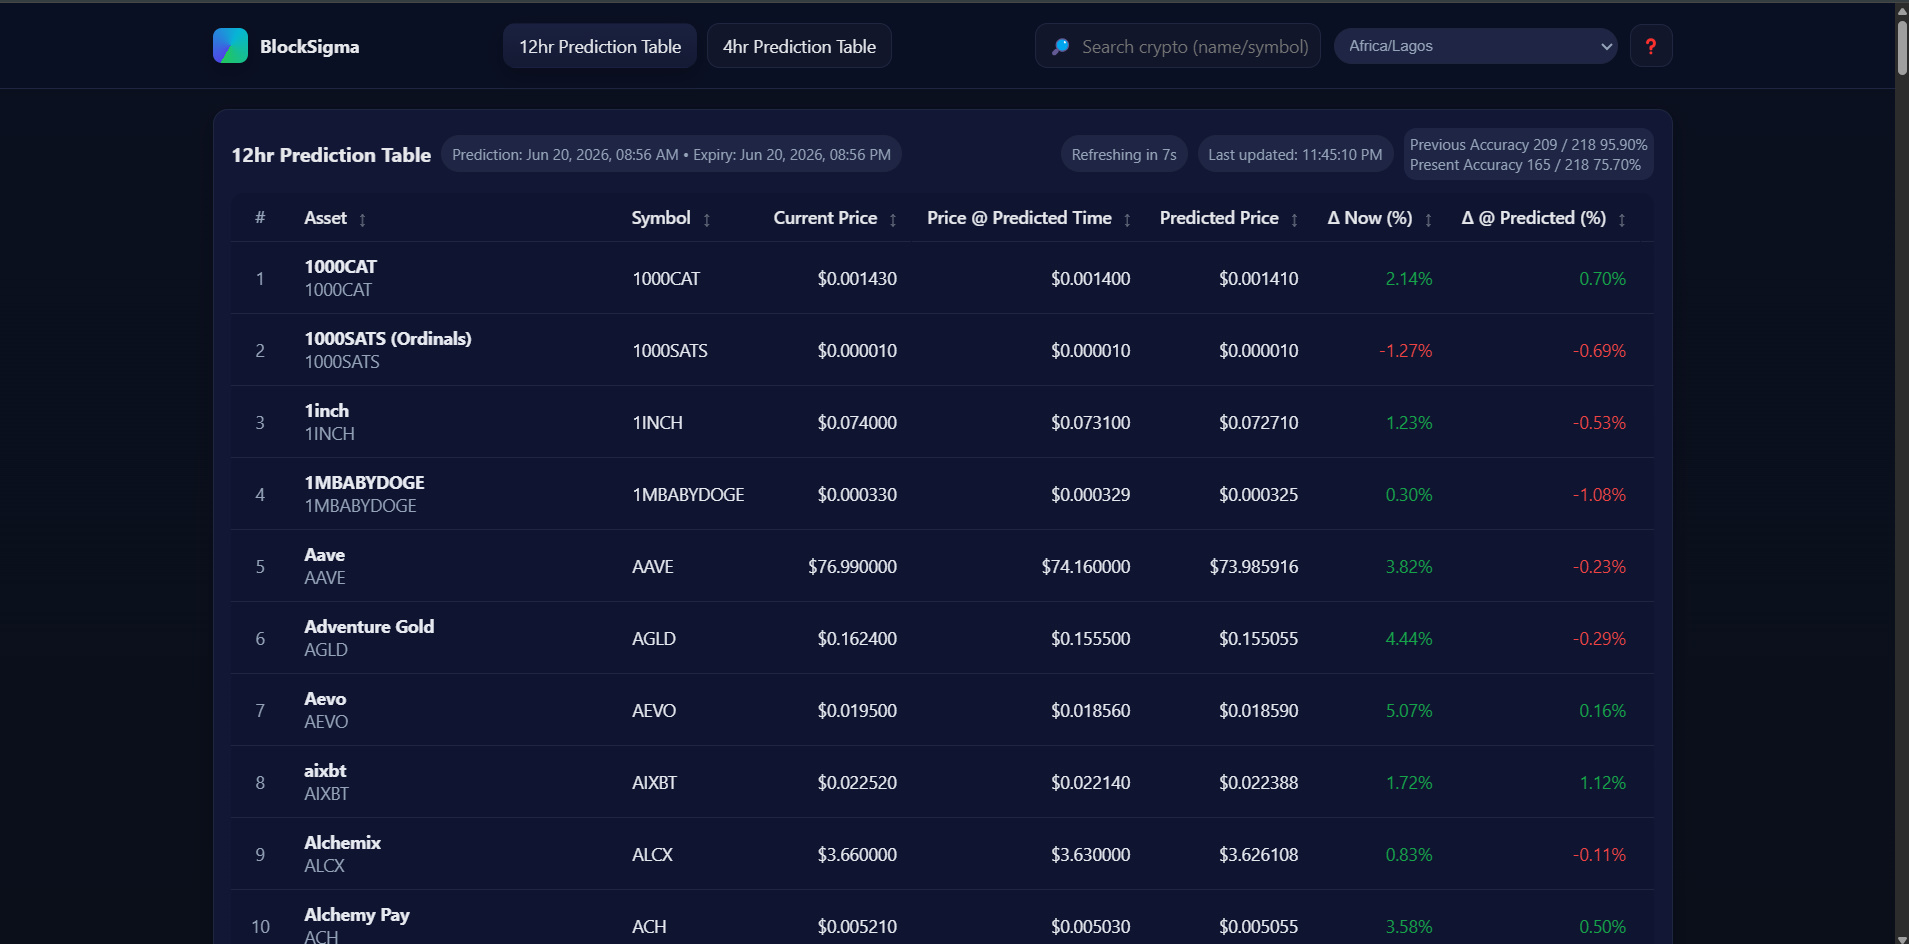Screen dimensions: 1909x944
Task: Click sort arrows next to Asset header
Action: coord(362,220)
